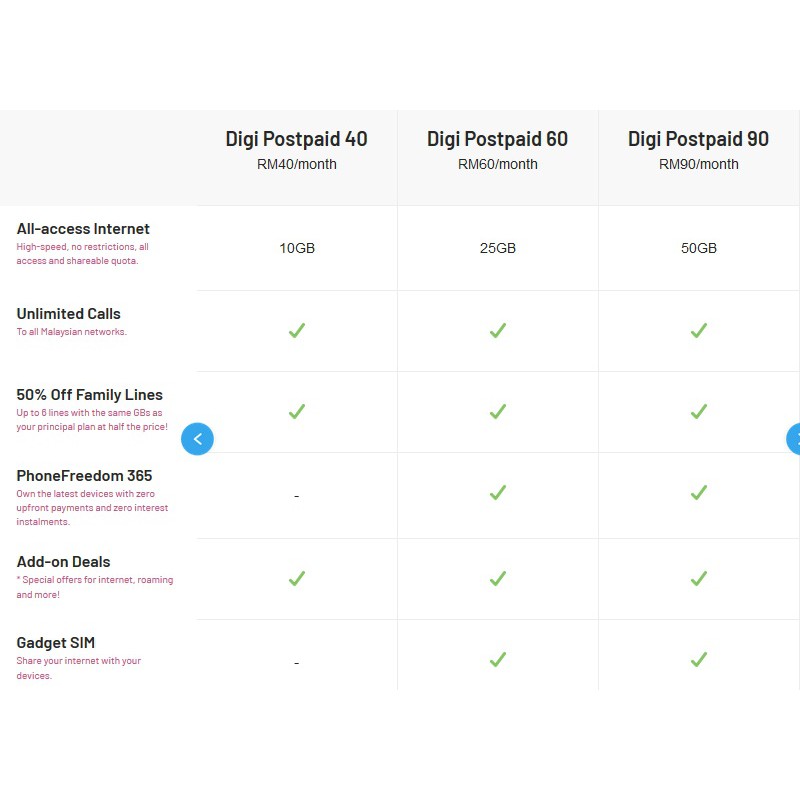800x800 pixels.
Task: Click the 50% Off Family Lines title
Action: [x=89, y=395]
